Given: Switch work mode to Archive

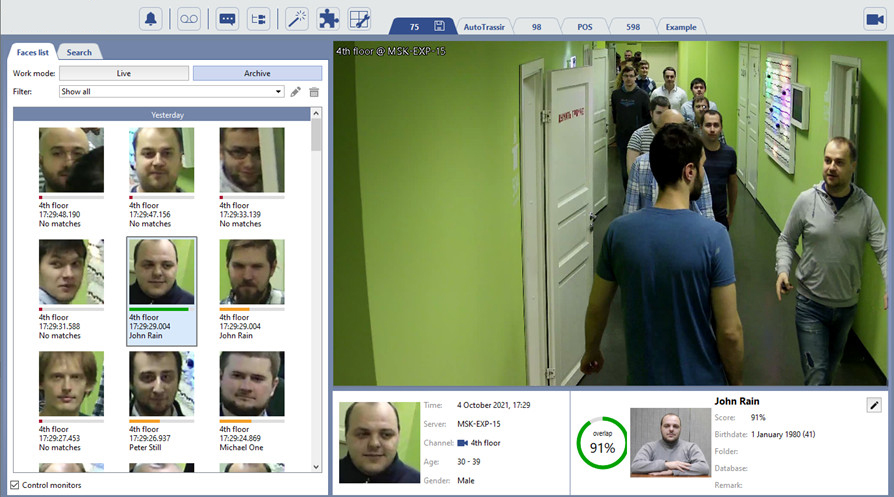Looking at the screenshot, I should click(x=257, y=73).
